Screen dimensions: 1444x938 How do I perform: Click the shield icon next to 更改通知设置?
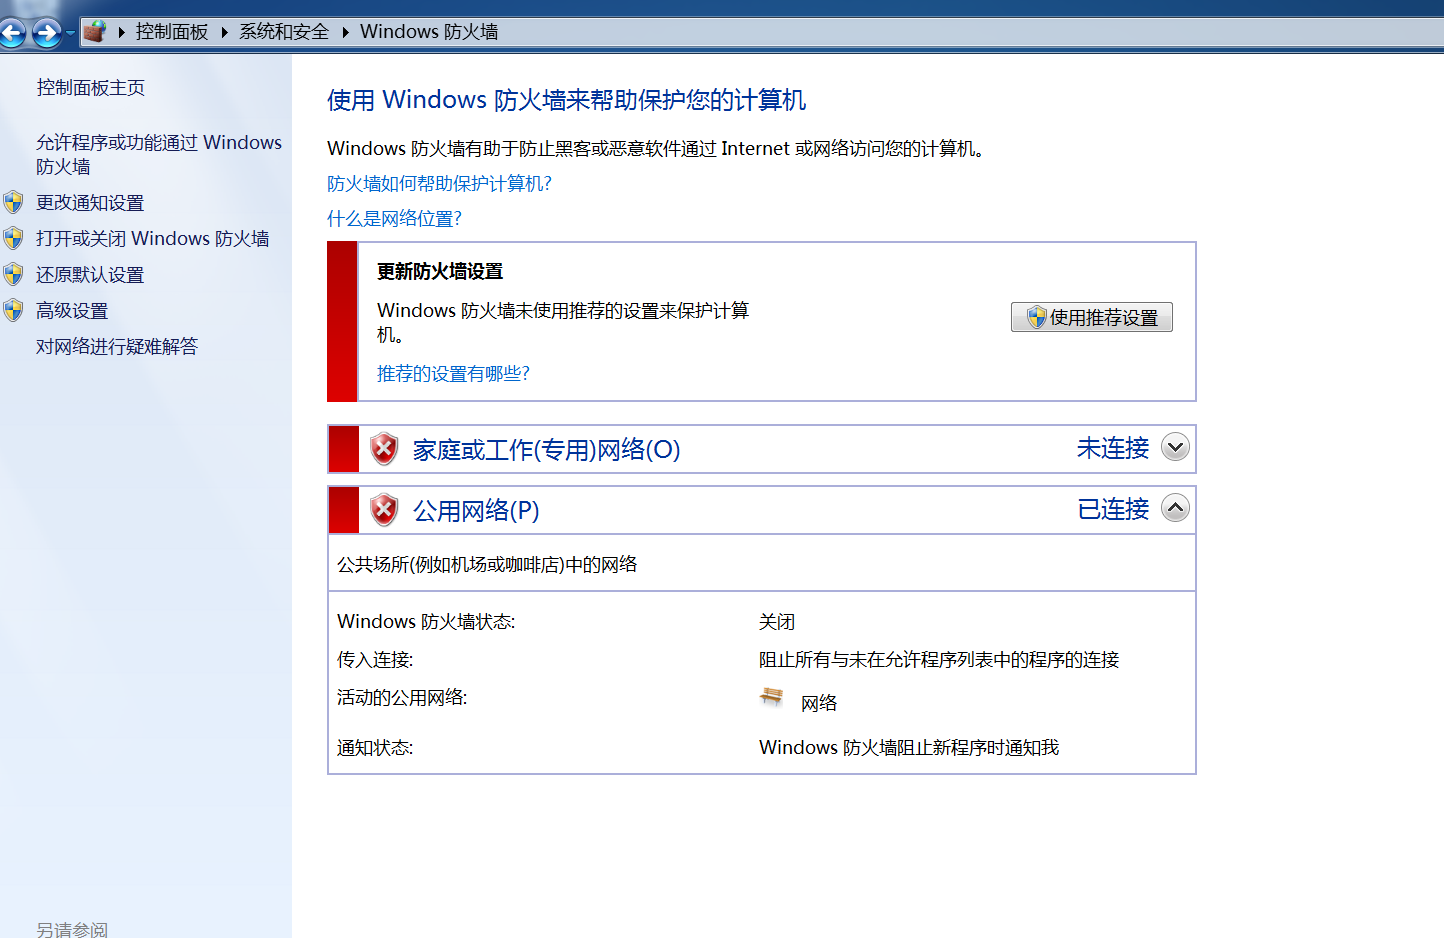[14, 202]
